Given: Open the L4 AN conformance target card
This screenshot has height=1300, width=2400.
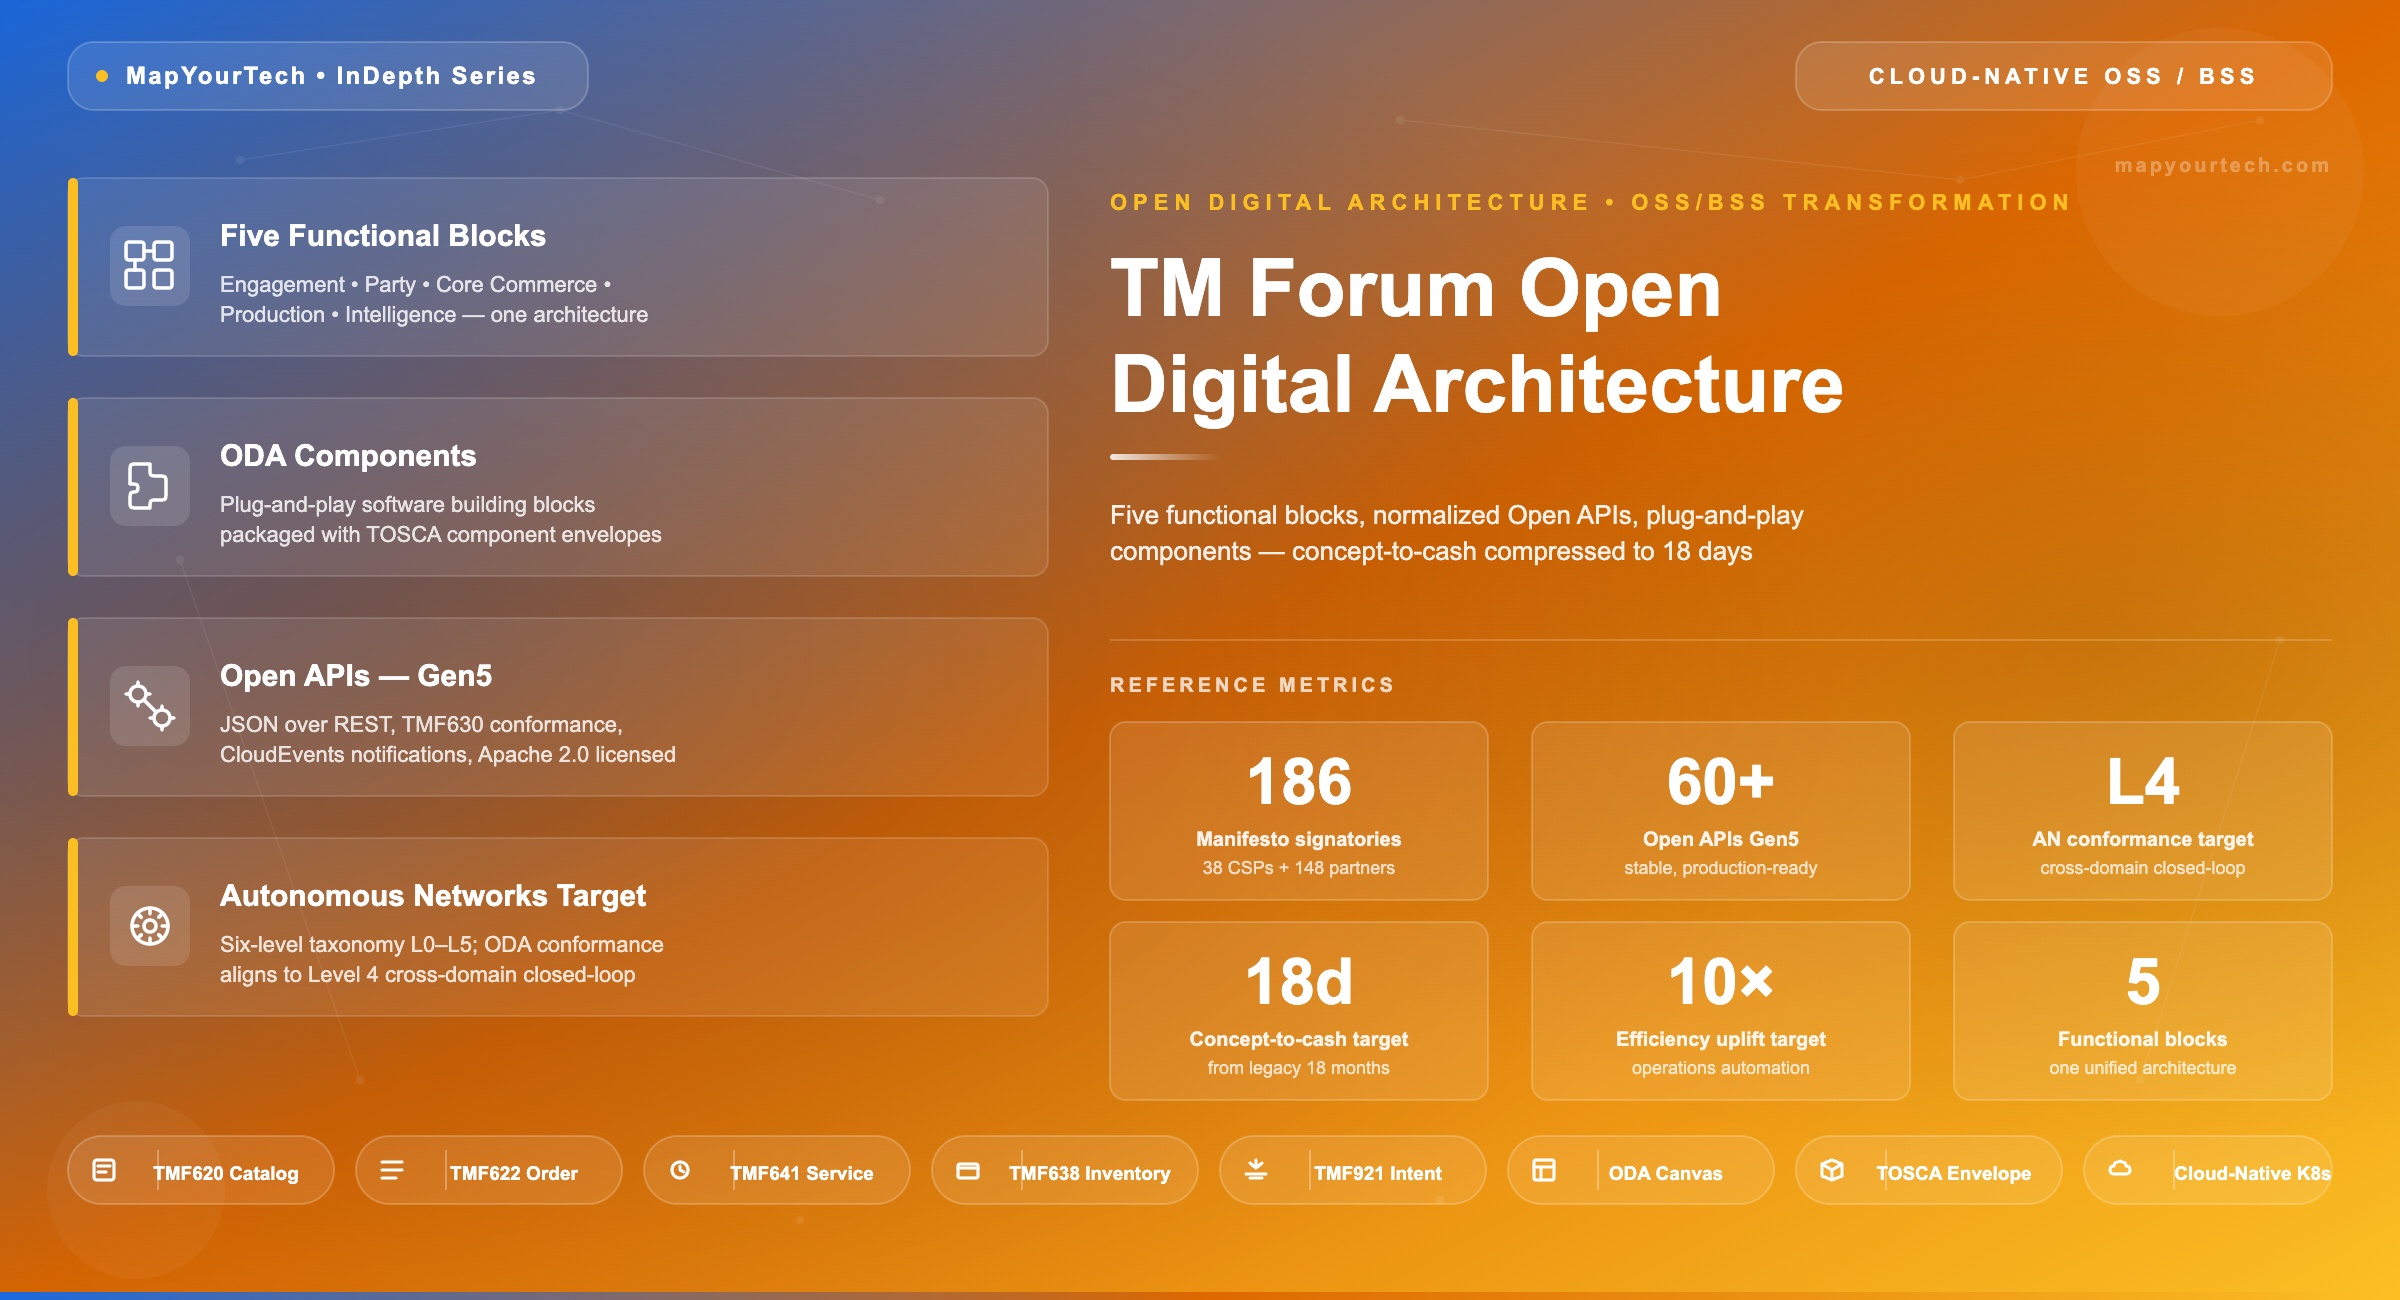Looking at the screenshot, I should 2143,811.
